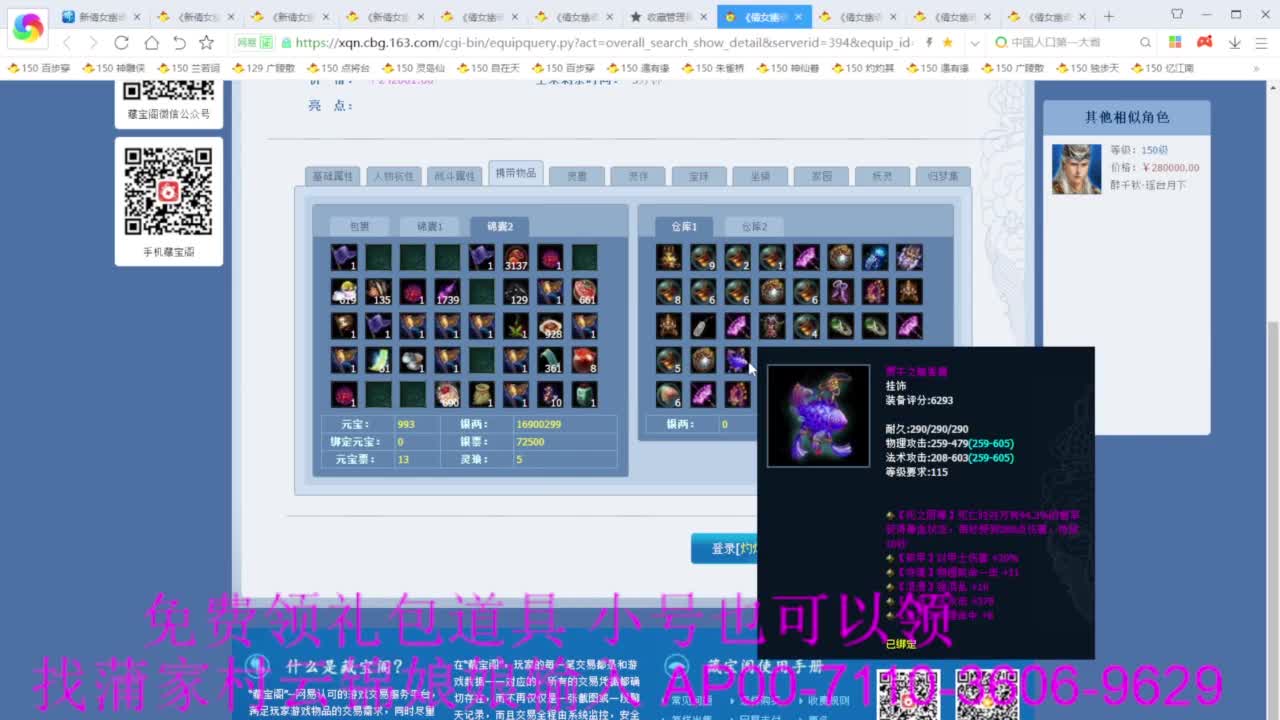Click the 手机藏宝阁 QR code
This screenshot has width=1280, height=720.
(x=168, y=190)
